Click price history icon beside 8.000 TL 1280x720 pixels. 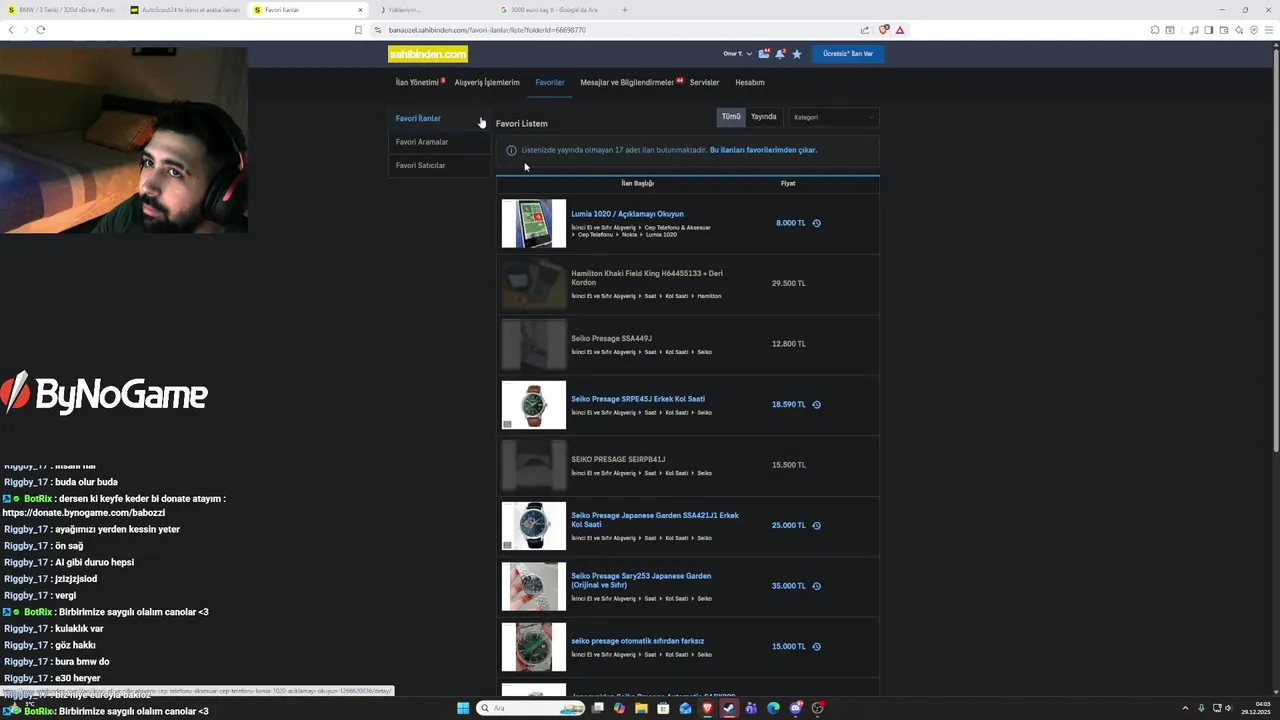point(816,223)
